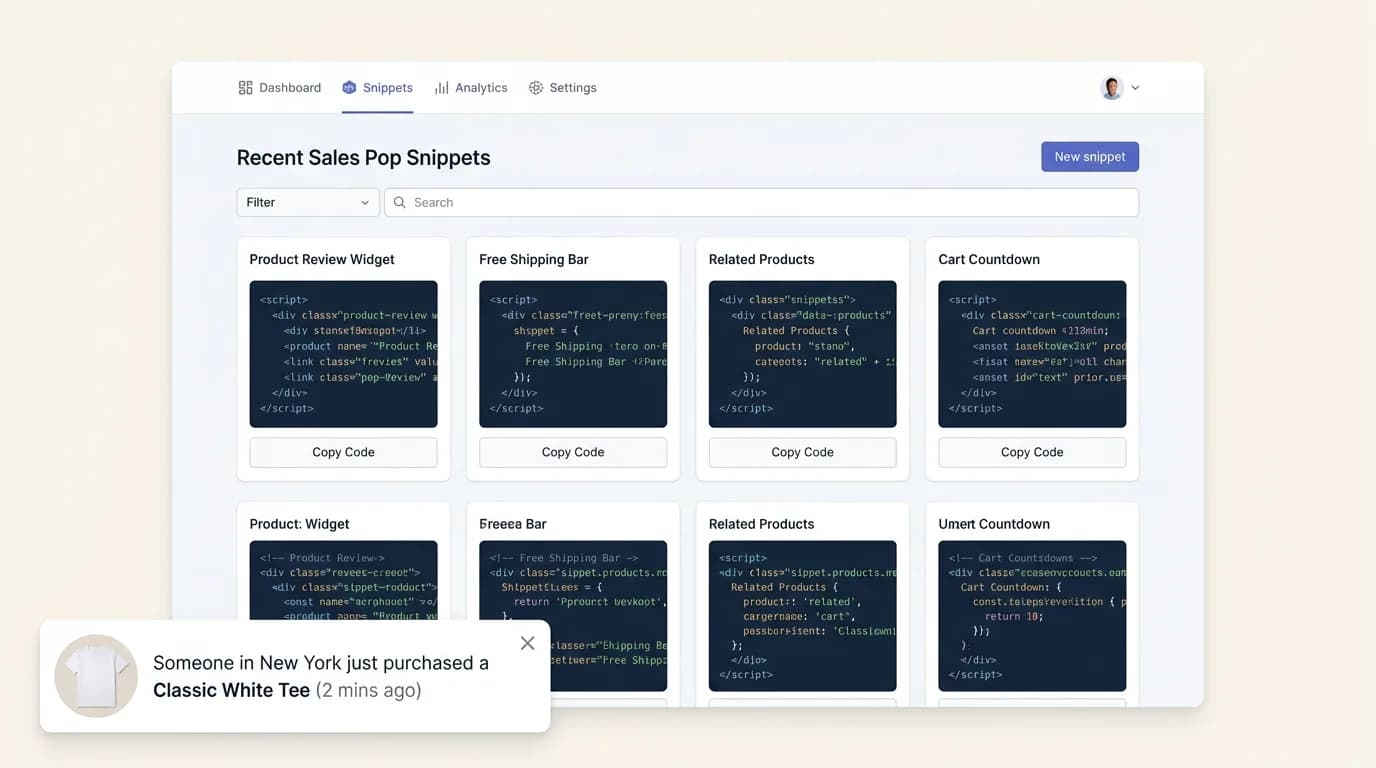Open the Filter dropdown

tap(308, 202)
